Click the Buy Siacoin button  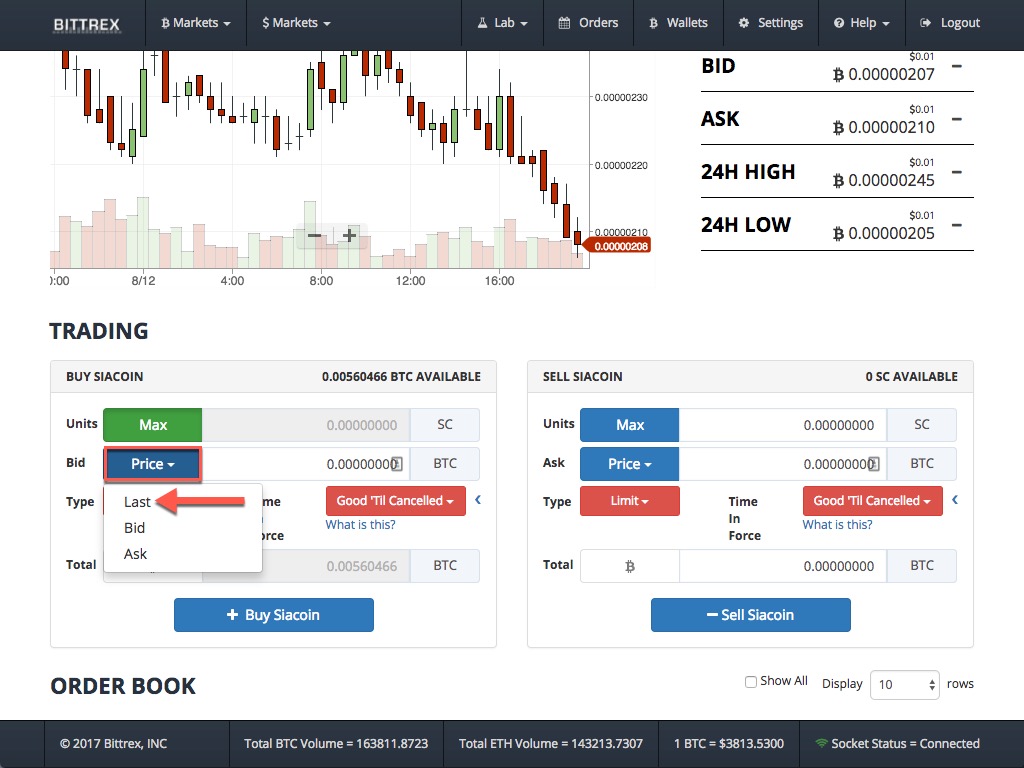point(273,615)
